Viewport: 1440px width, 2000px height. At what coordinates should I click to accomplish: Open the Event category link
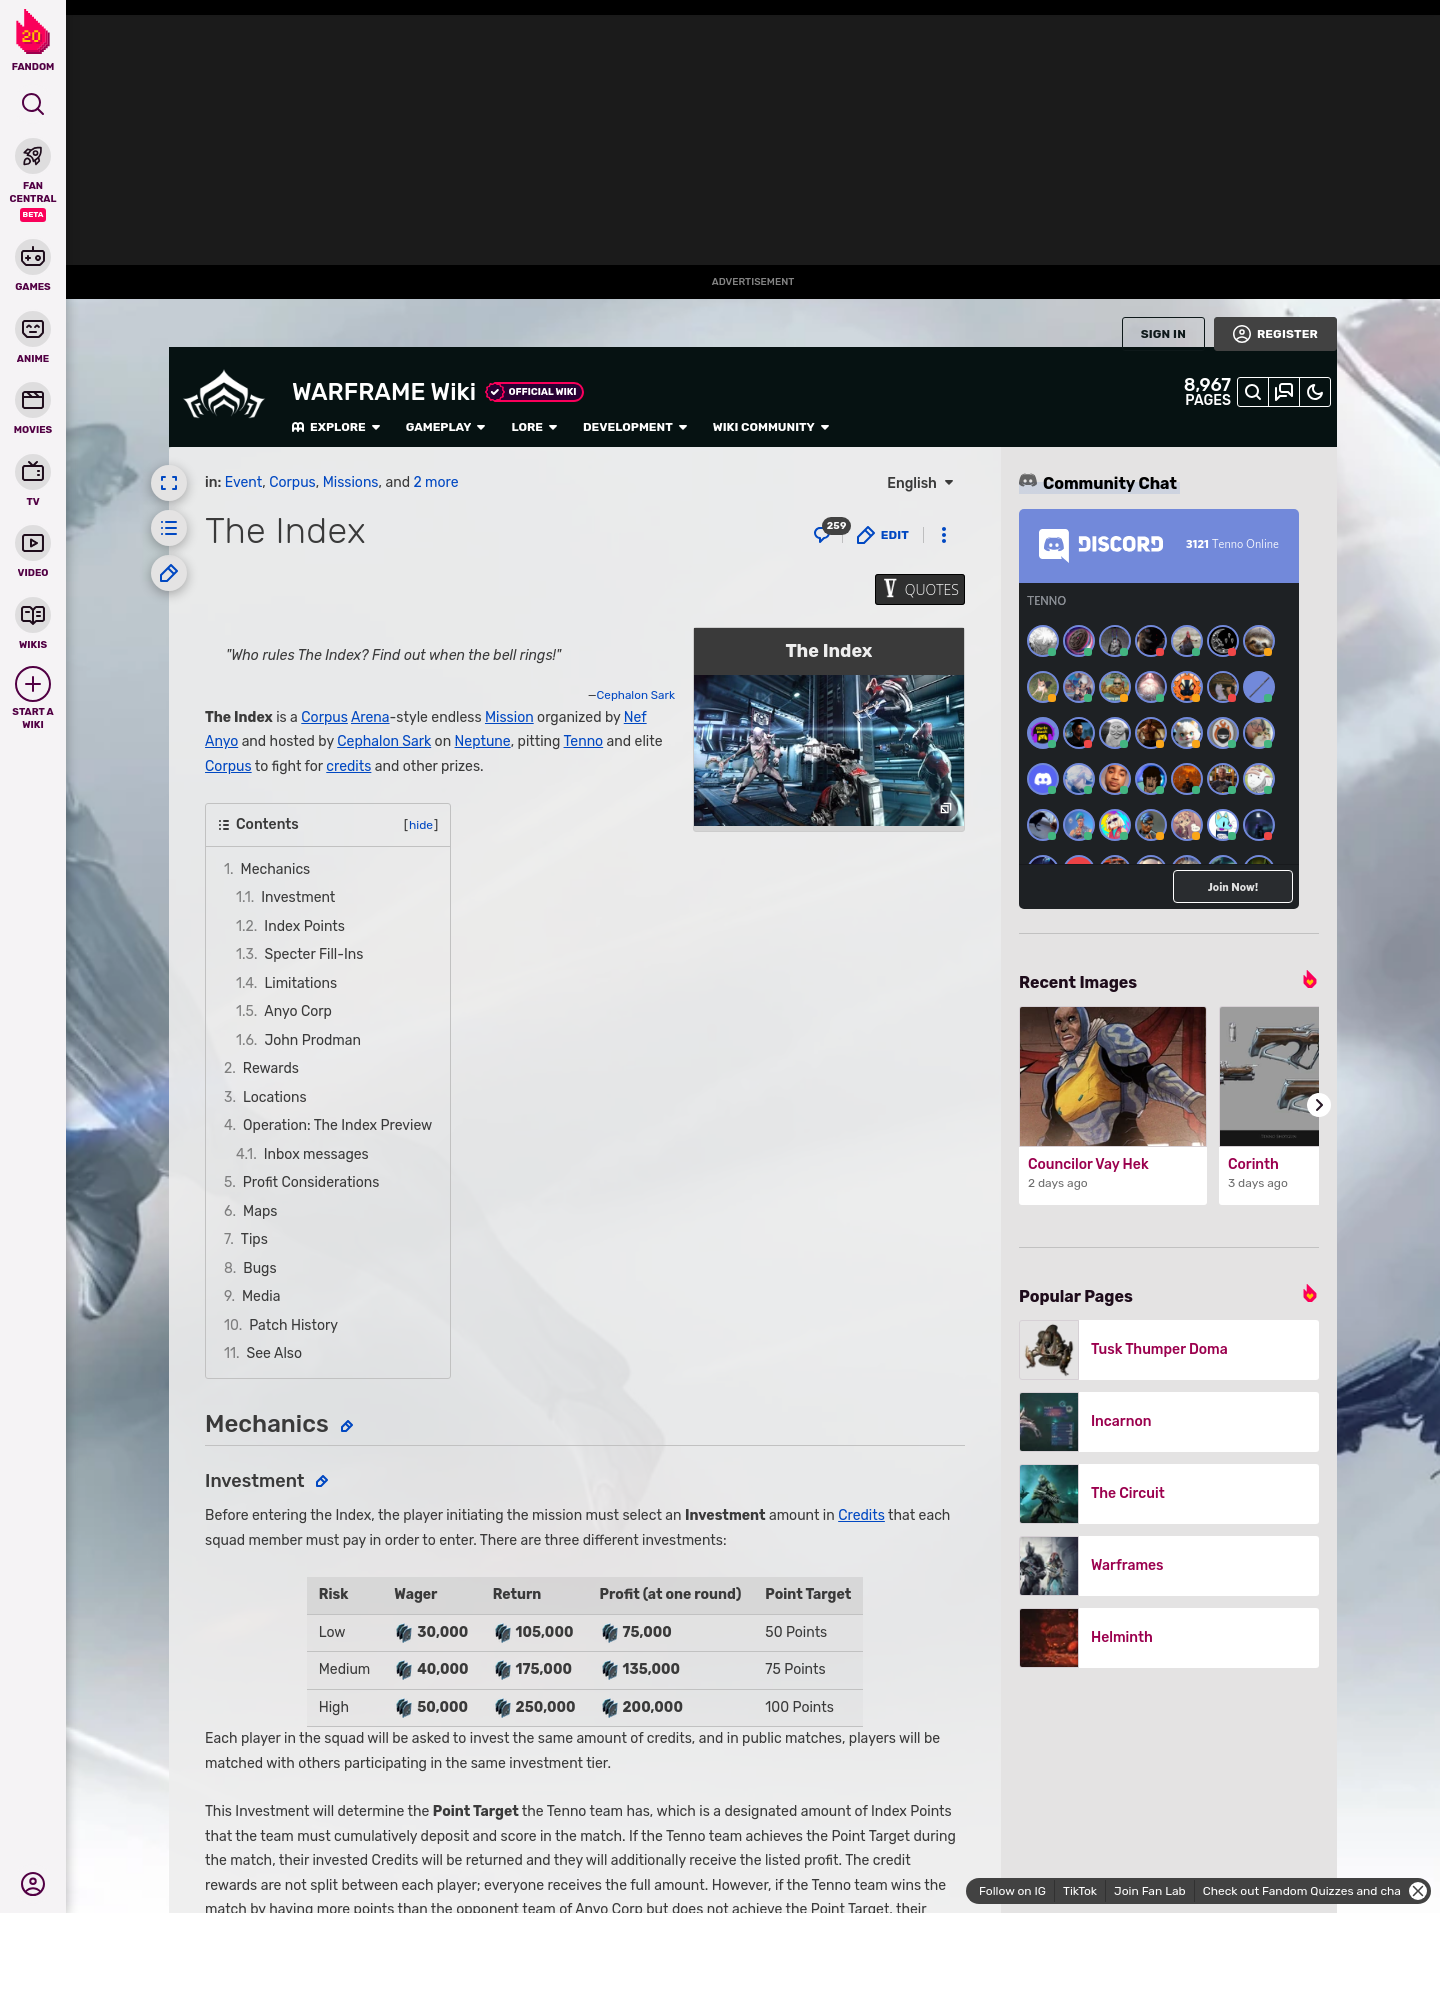(243, 482)
